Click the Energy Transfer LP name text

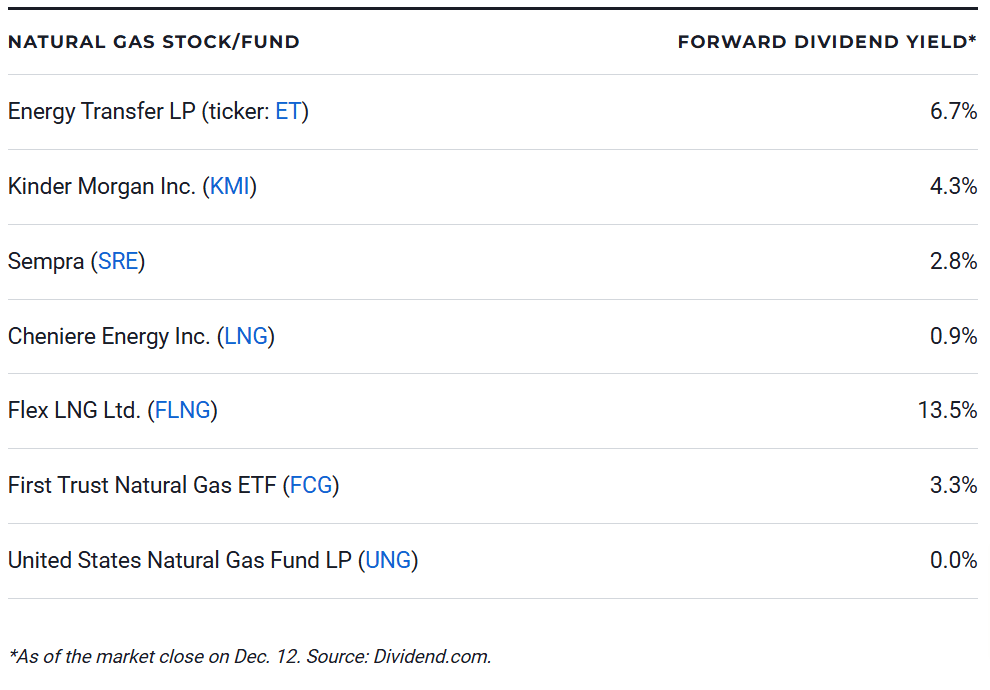[100, 112]
